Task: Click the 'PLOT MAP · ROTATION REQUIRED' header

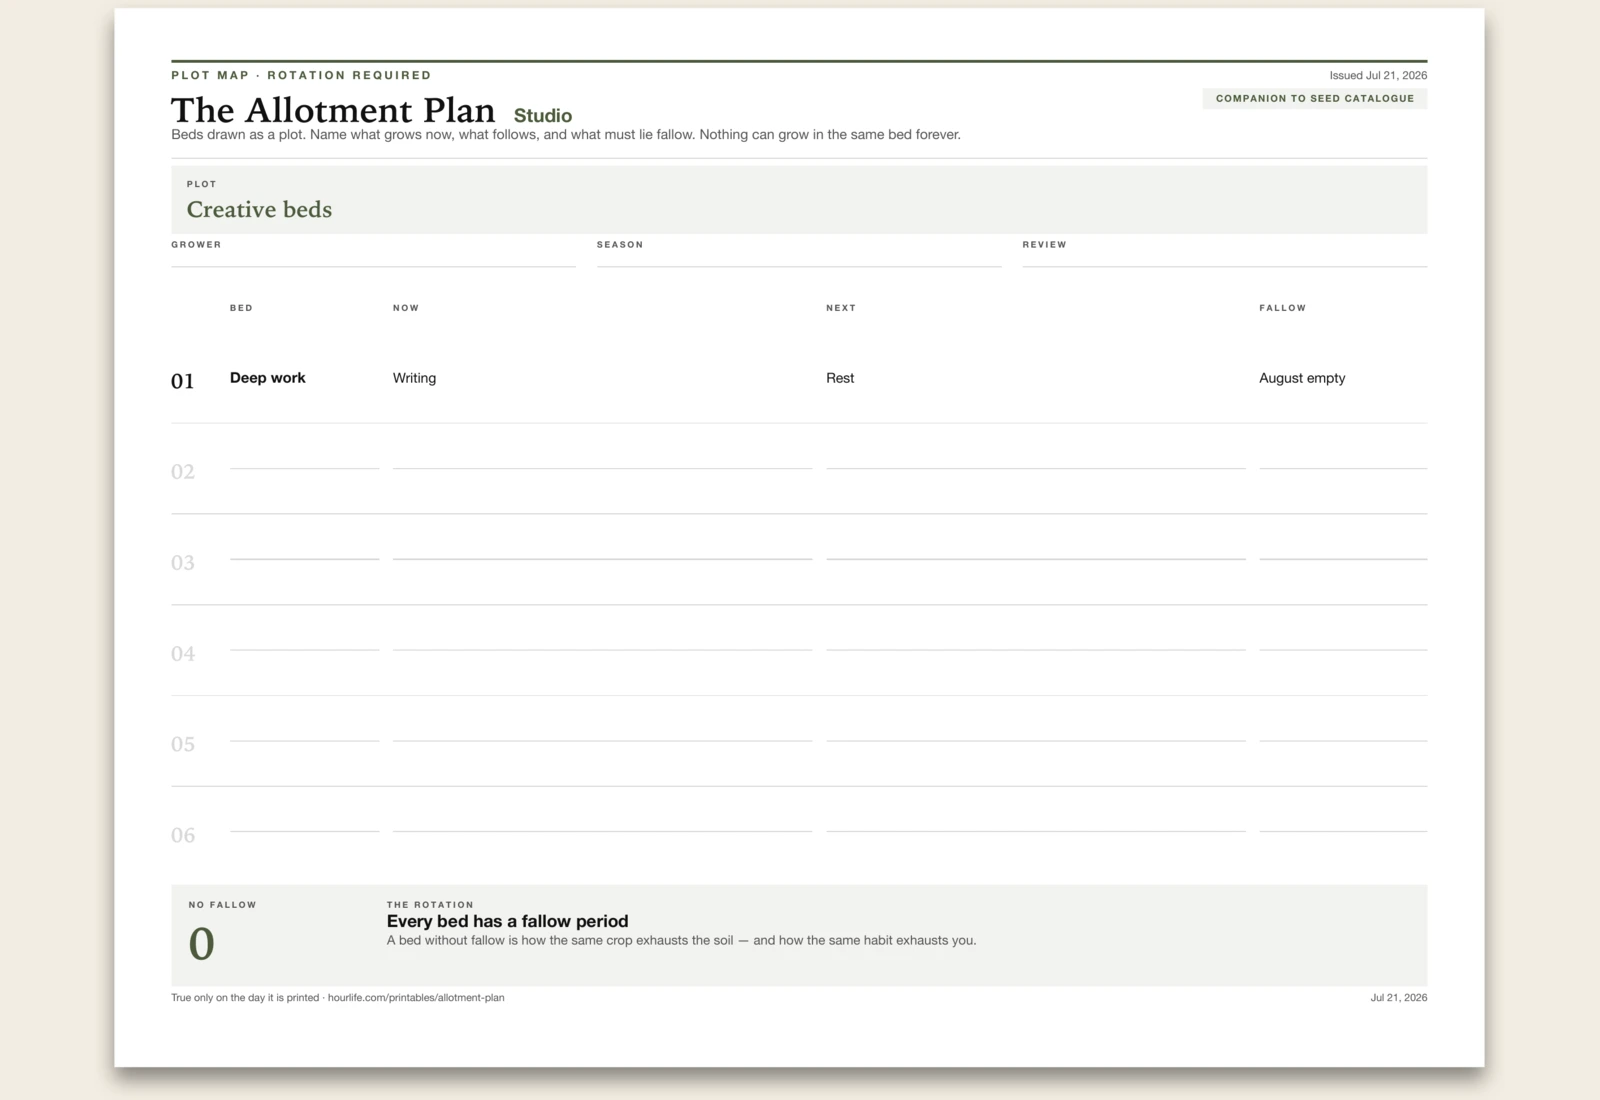Action: [301, 75]
